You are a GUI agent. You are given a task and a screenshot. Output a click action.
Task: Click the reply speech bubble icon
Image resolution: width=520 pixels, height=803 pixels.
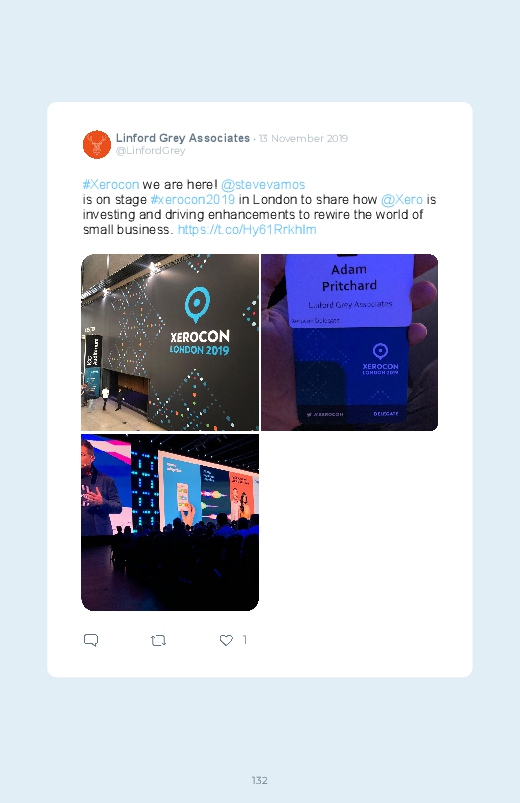91,640
